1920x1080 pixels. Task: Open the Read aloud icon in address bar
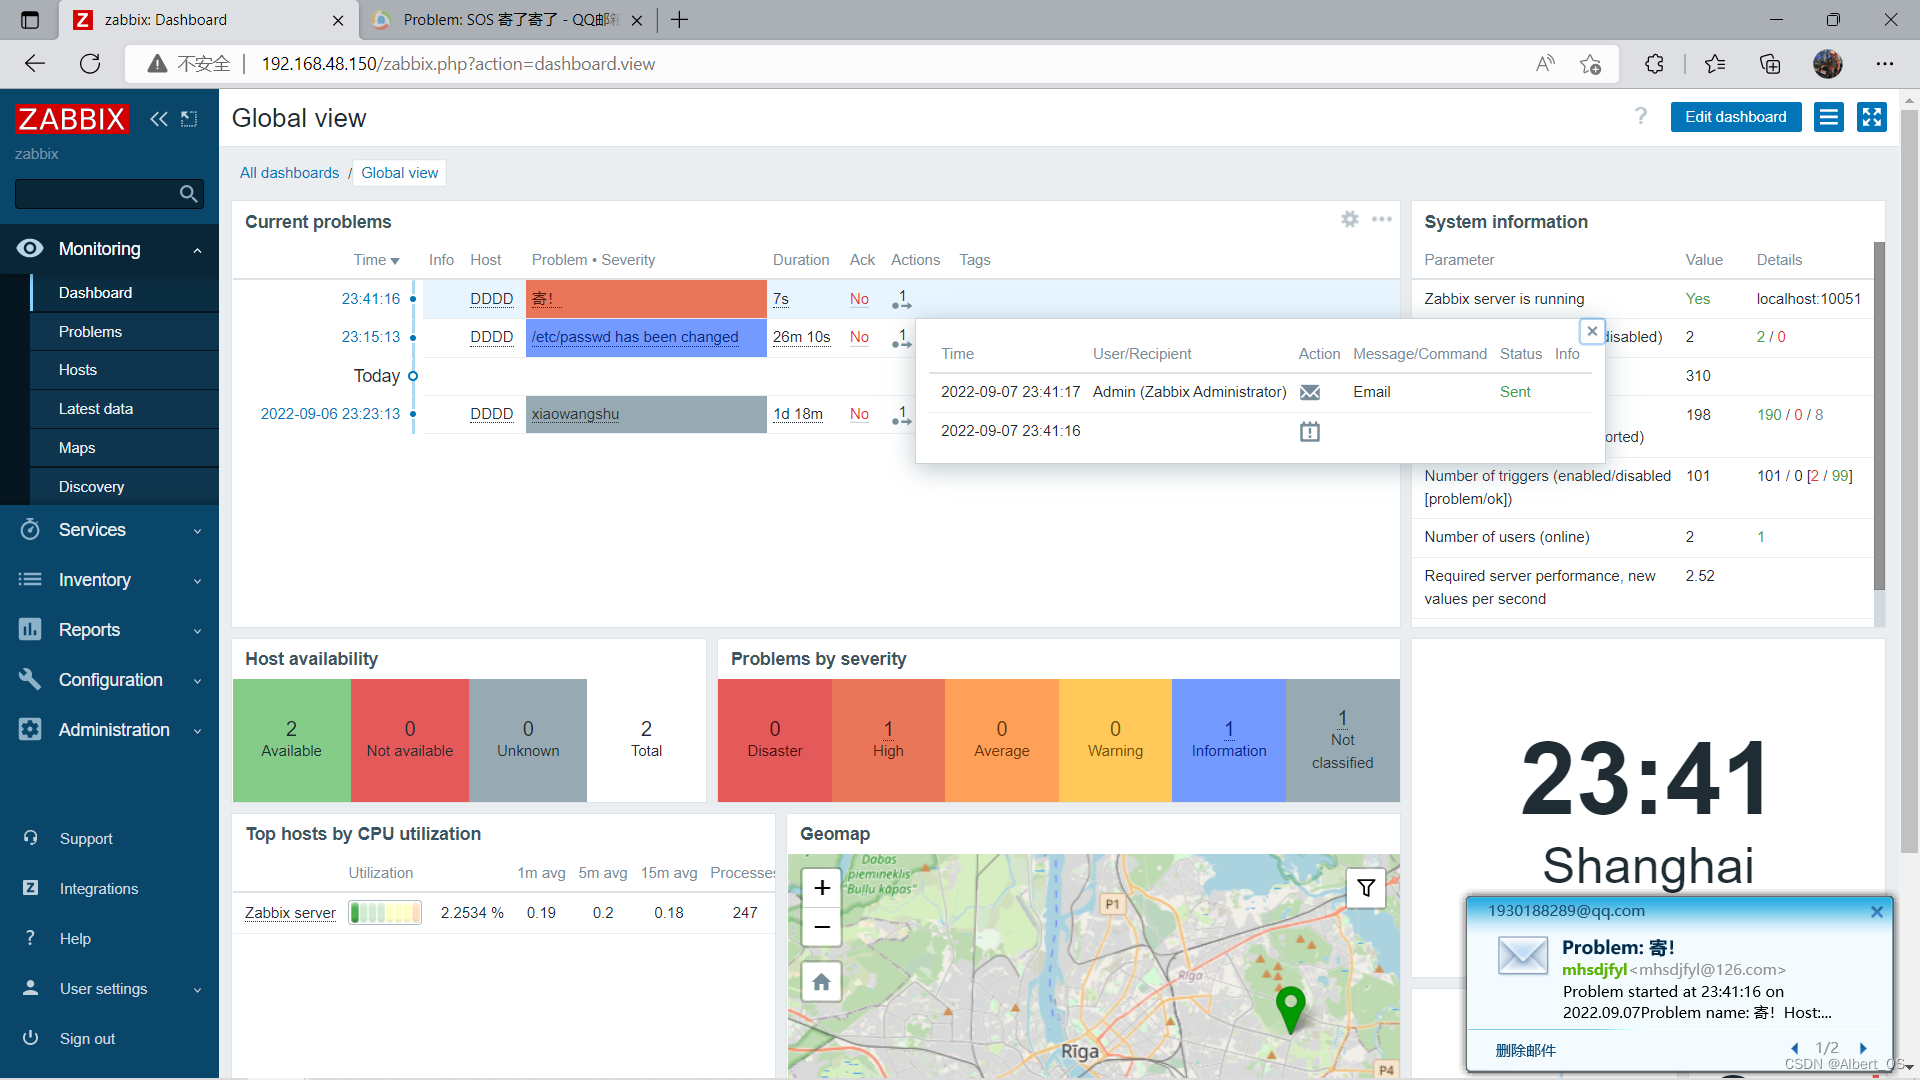tap(1545, 64)
